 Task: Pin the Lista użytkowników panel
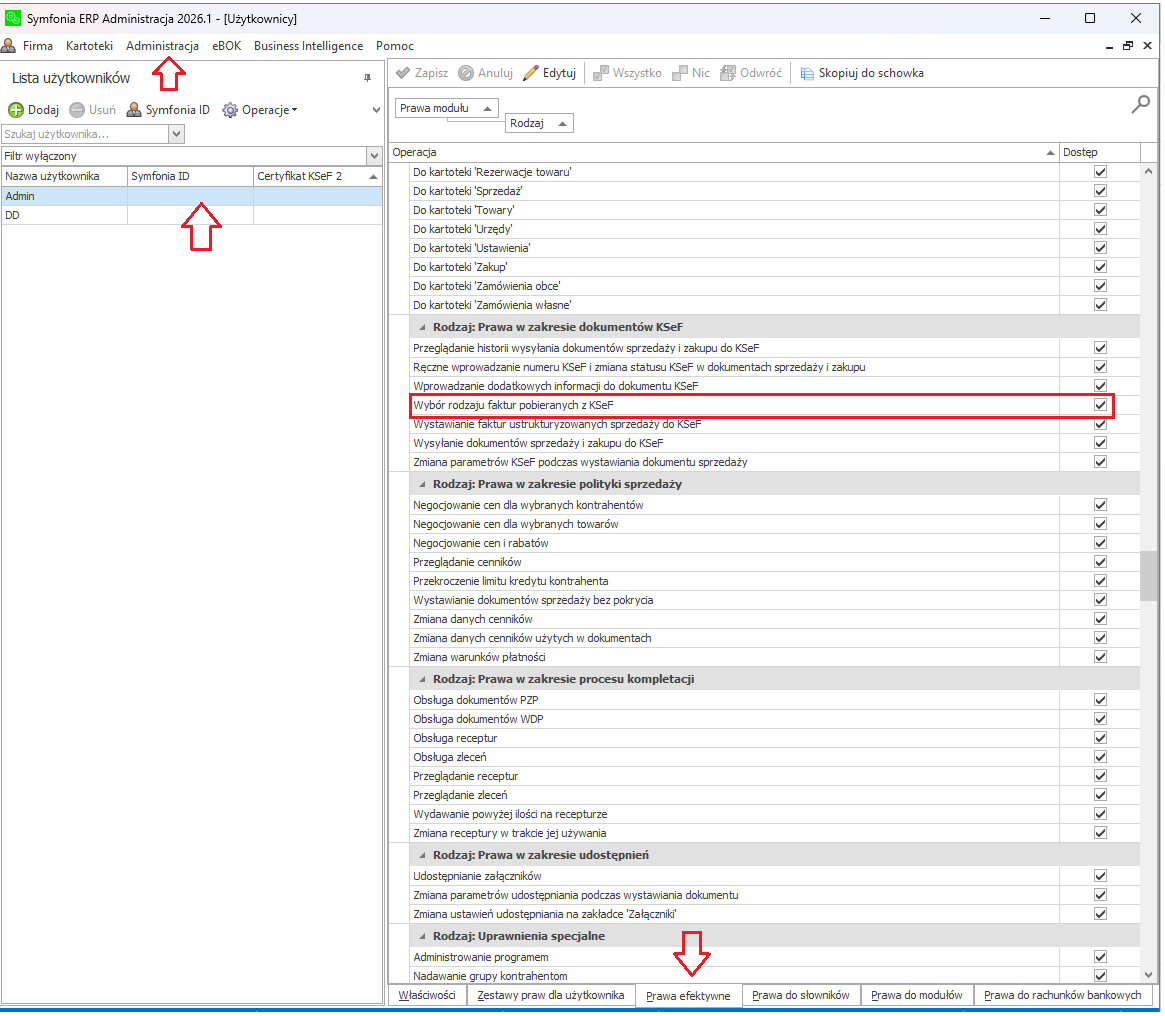click(x=367, y=78)
